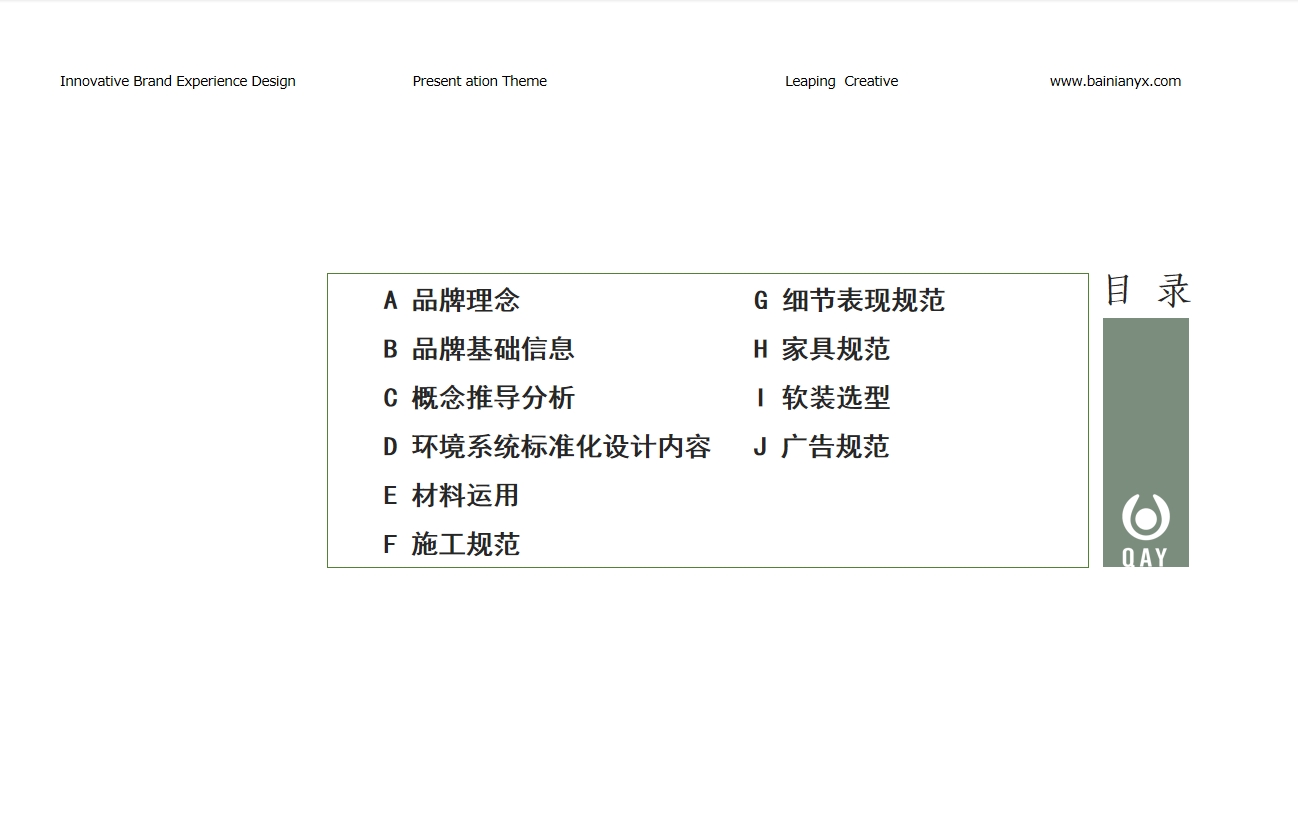Open section E 材料运用

click(465, 496)
